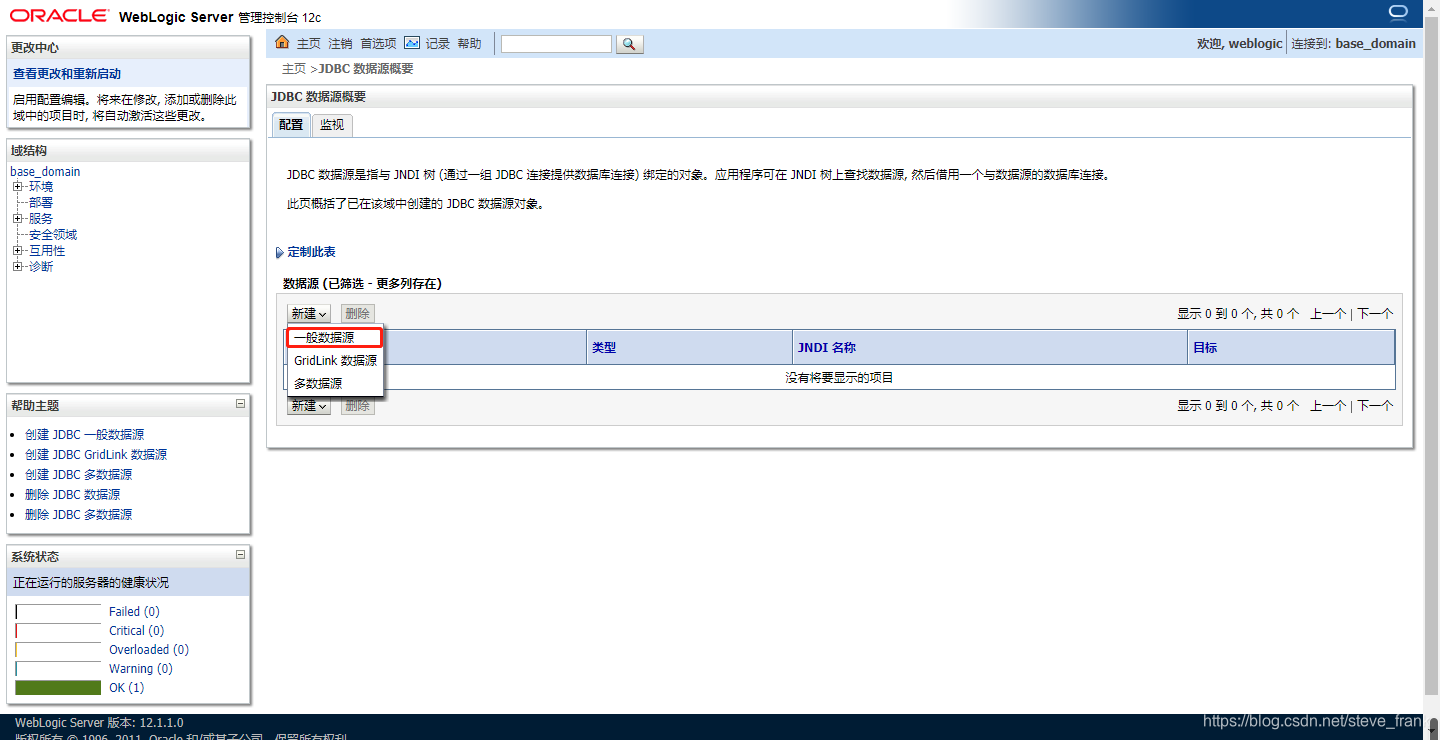Click the Critical (0) status link
This screenshot has width=1440, height=740.
136,631
